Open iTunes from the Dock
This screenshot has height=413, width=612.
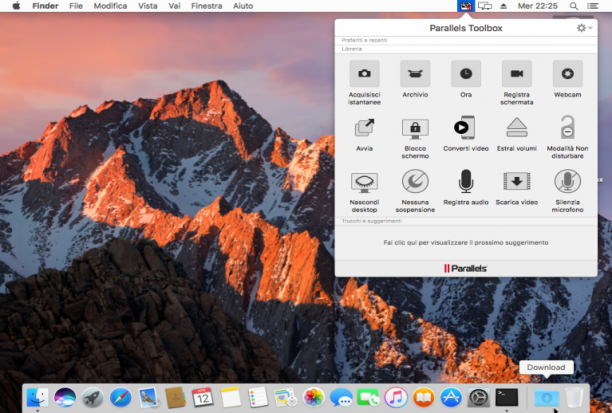point(396,398)
